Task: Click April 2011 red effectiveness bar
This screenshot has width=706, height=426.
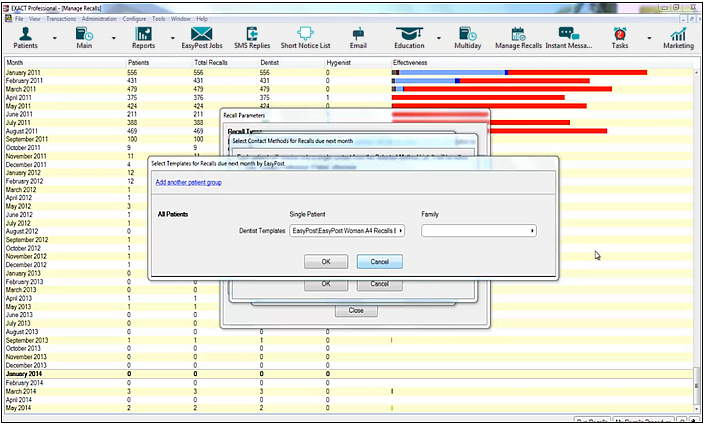Action: (478, 98)
